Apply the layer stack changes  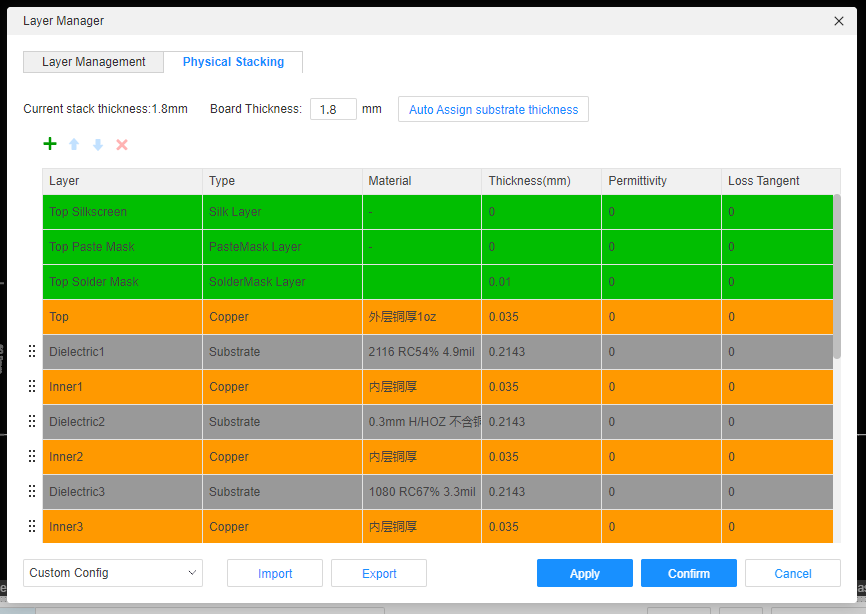click(585, 573)
